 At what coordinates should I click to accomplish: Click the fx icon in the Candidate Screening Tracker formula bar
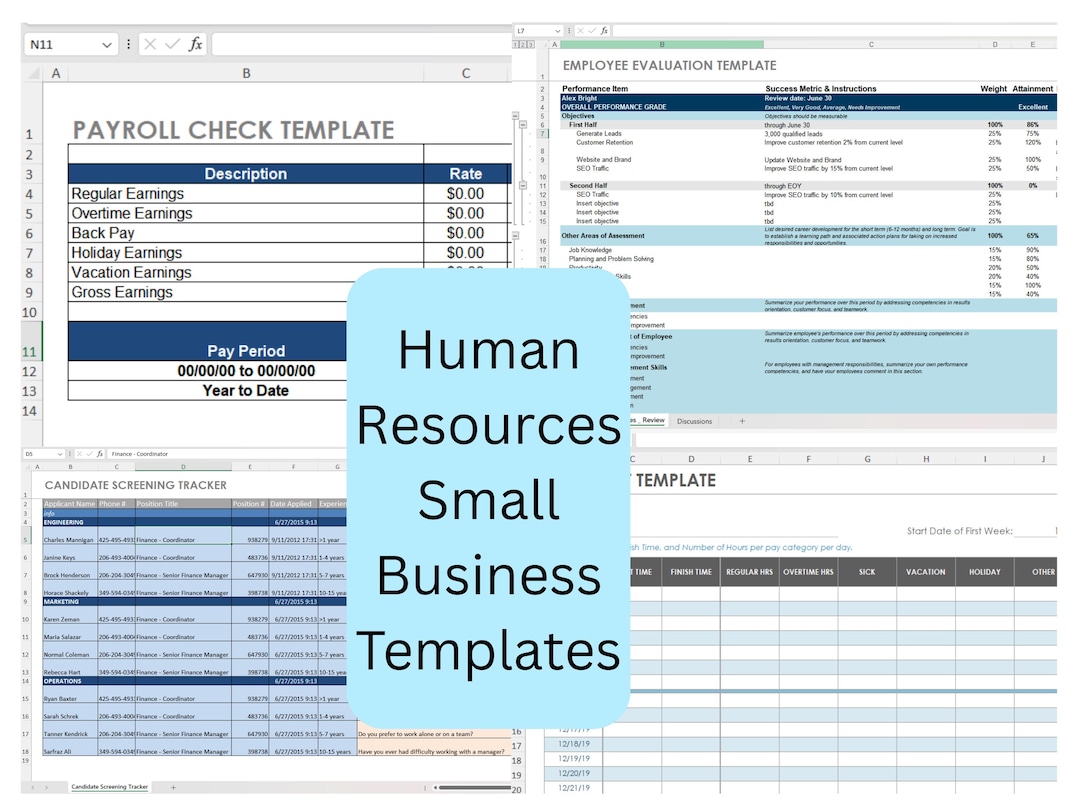coord(100,453)
